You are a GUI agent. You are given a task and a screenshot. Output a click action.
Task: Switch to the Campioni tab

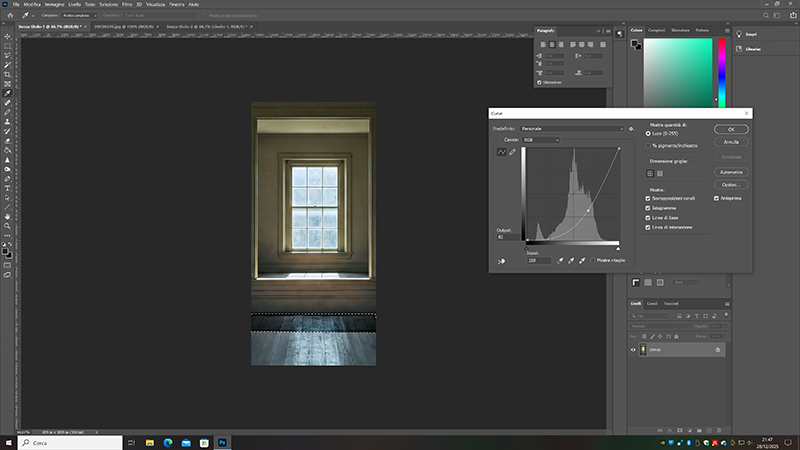click(656, 30)
